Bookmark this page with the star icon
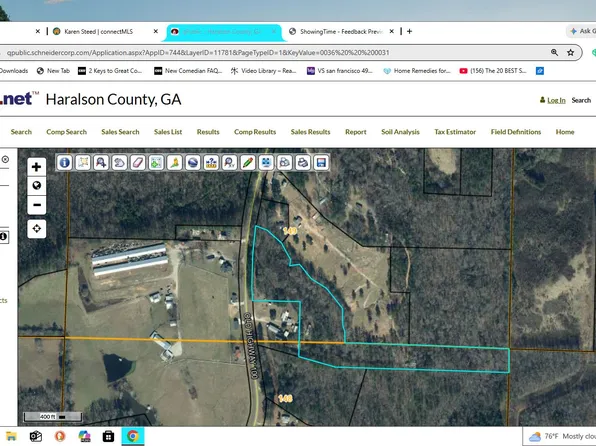This screenshot has height=446, width=596. coord(570,52)
